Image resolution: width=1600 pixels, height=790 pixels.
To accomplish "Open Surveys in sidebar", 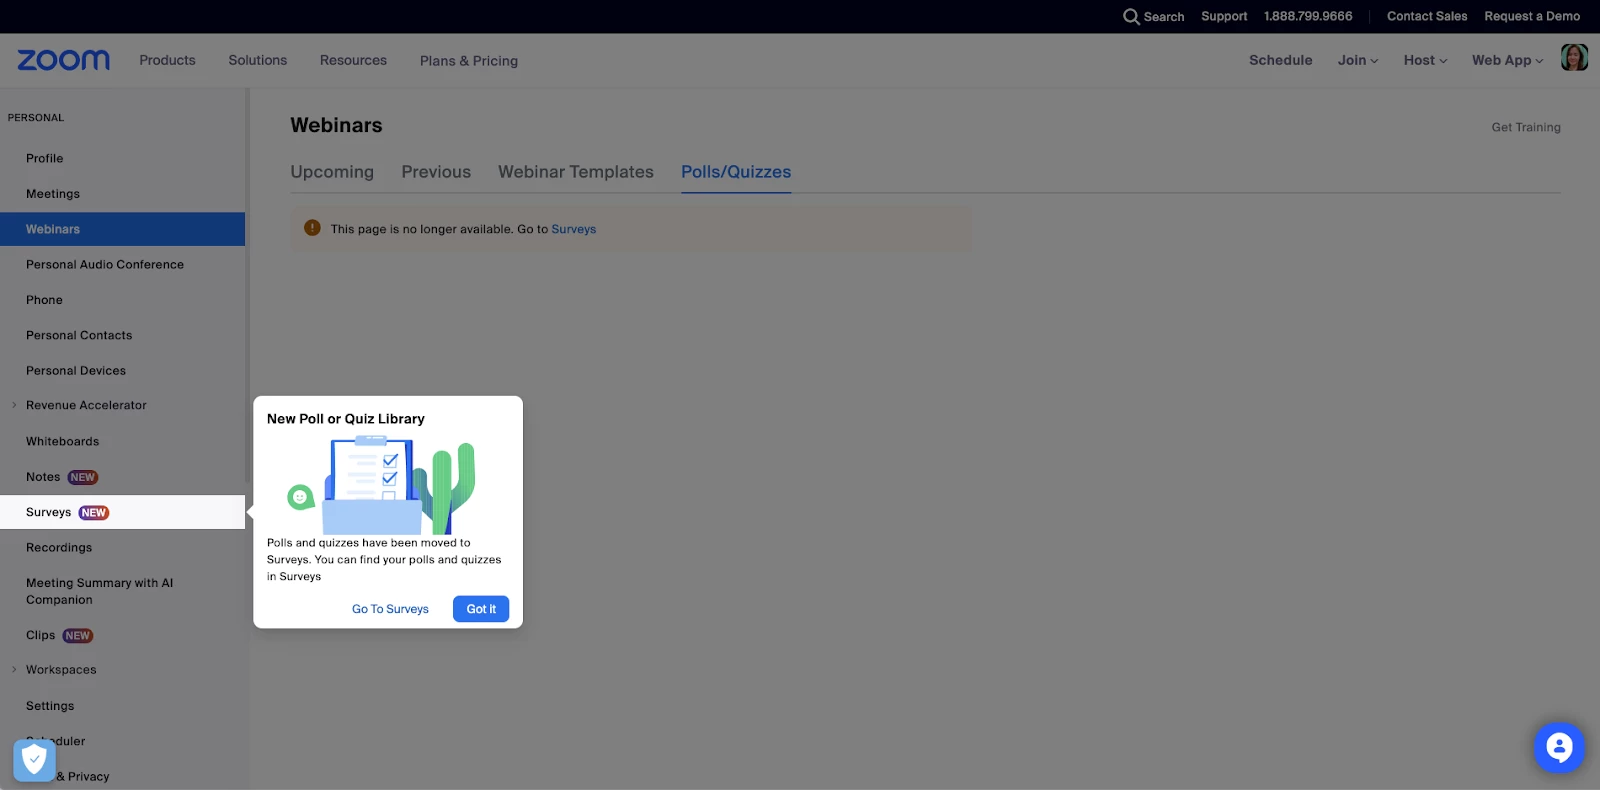I will click(122, 512).
